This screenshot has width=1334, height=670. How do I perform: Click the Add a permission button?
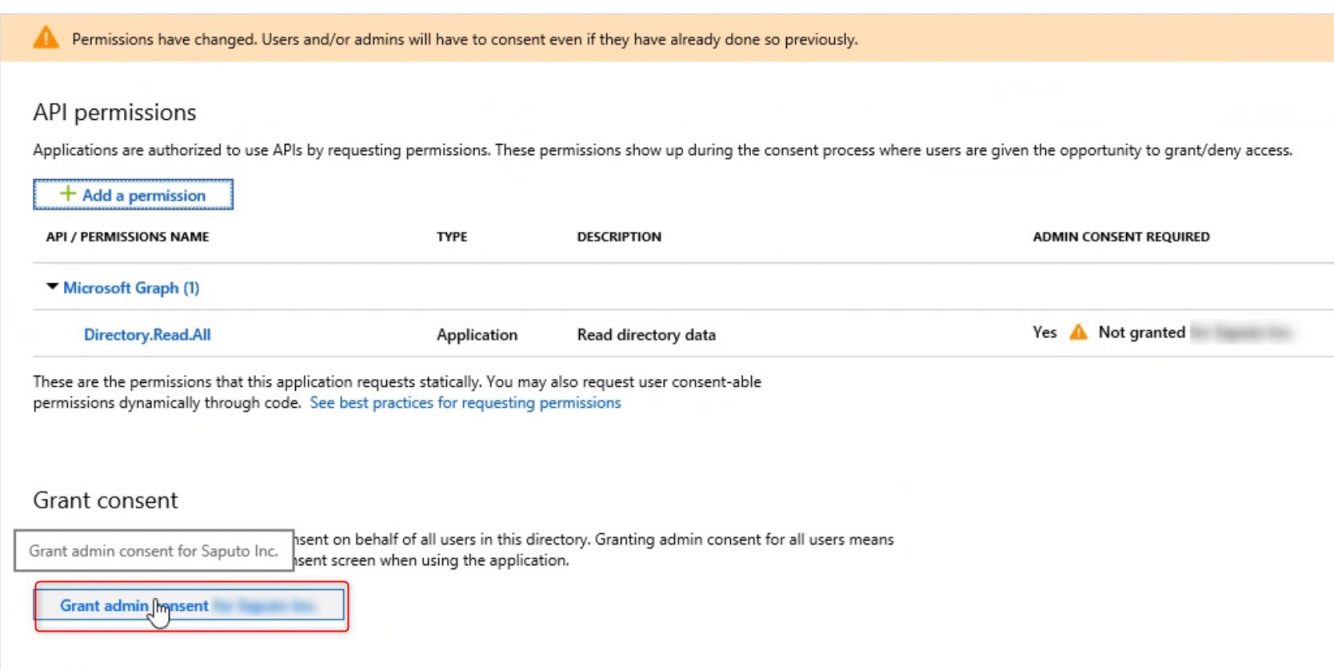(x=133, y=194)
